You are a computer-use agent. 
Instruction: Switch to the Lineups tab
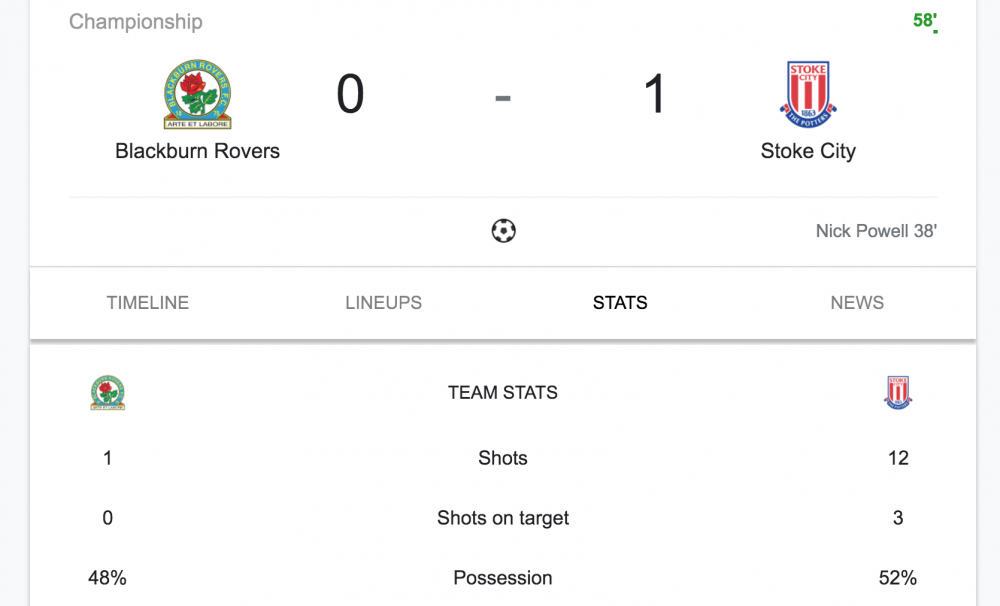coord(383,303)
